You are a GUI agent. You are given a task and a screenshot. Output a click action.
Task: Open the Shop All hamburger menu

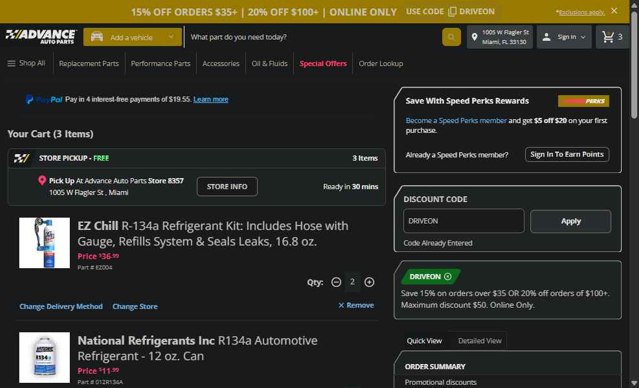click(x=26, y=63)
